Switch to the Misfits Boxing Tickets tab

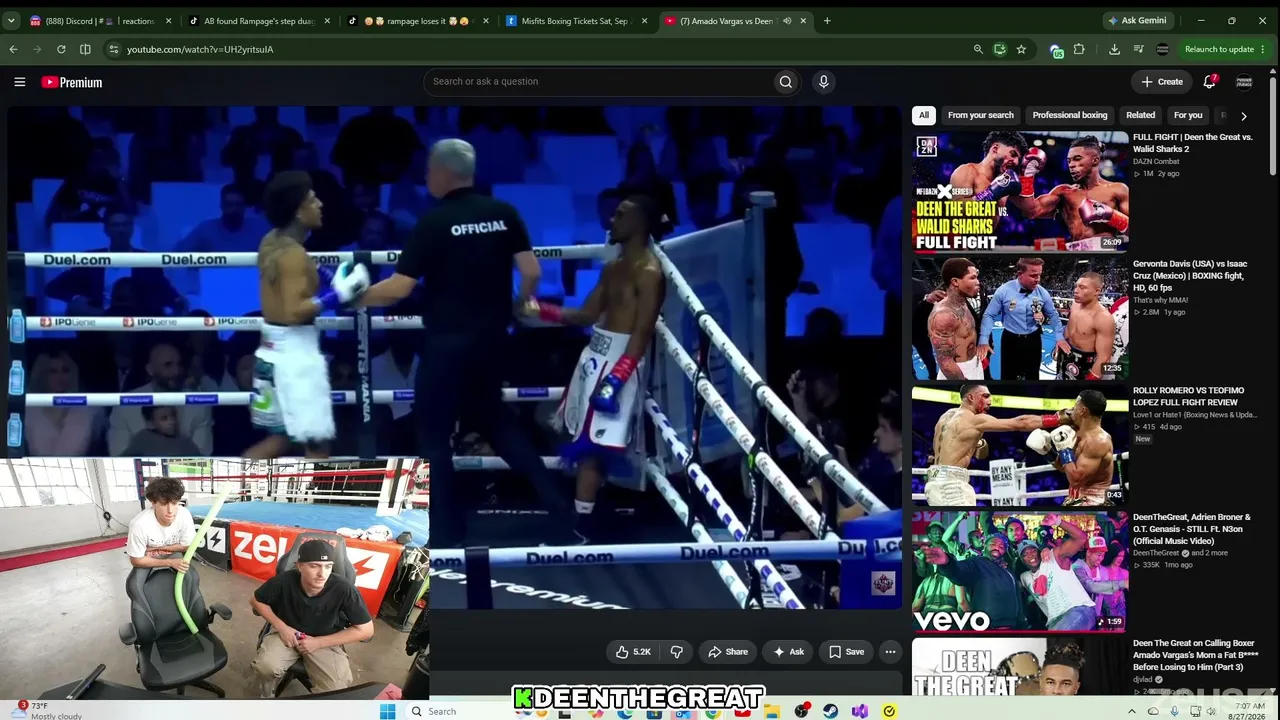click(x=575, y=21)
